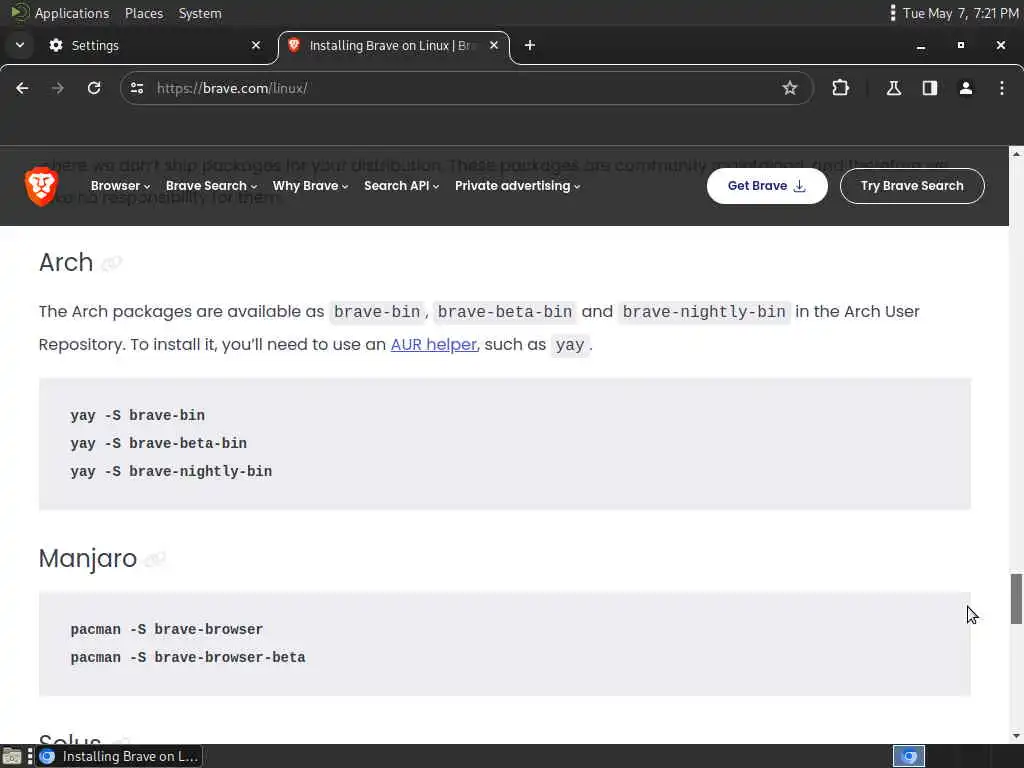Viewport: 1024px width, 768px height.
Task: Select the Installing Brave on Linux tab
Action: 394,46
